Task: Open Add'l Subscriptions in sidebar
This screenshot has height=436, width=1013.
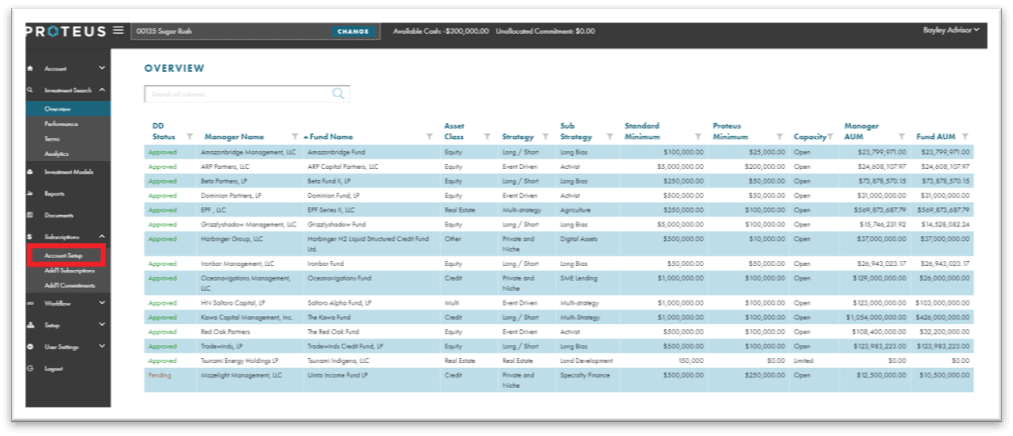Action: tap(68, 271)
